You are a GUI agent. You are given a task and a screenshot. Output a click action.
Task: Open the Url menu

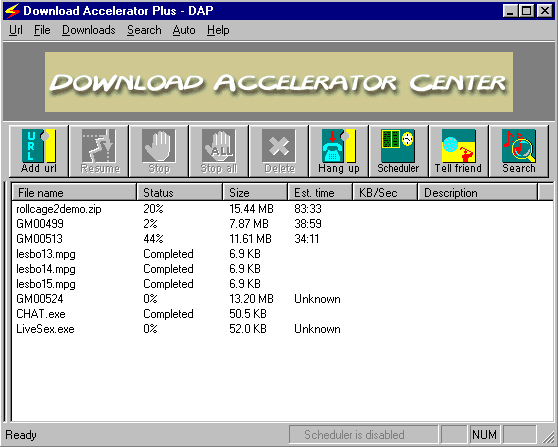tap(16, 30)
